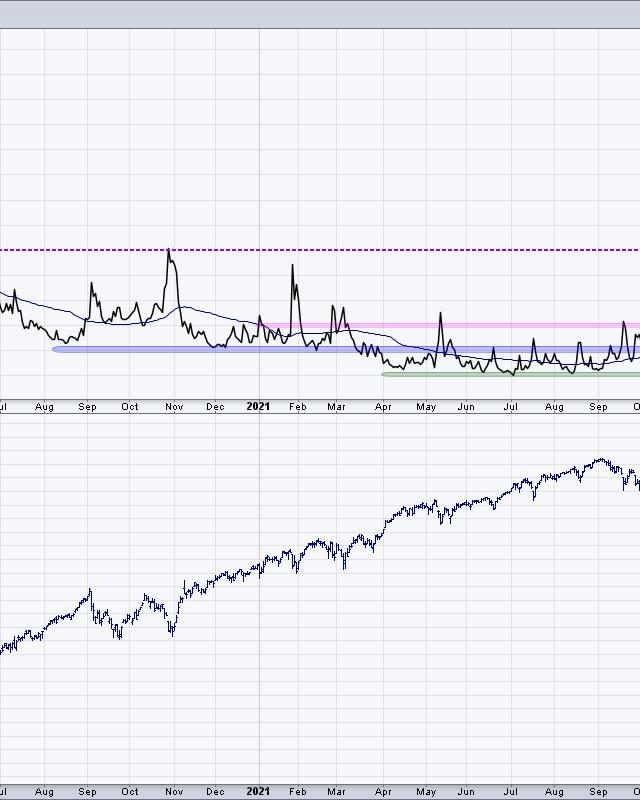Click the Apr label on upper chart axis
The image size is (640, 800).
383,407
